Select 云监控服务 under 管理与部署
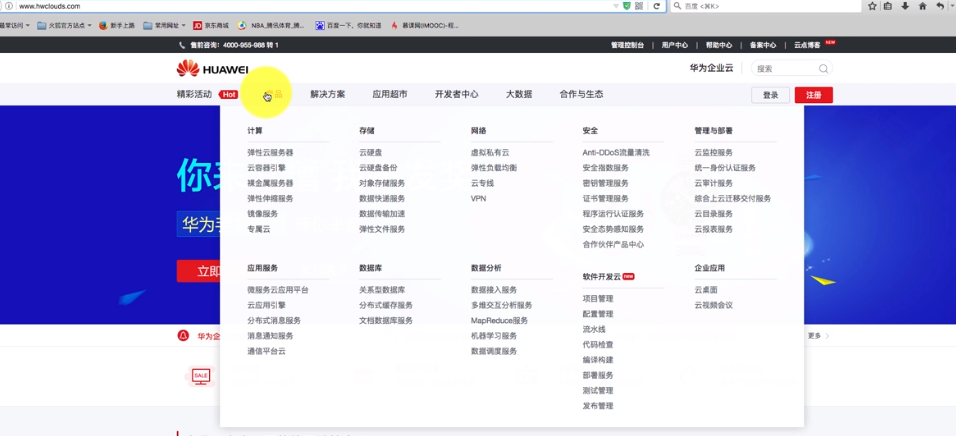This screenshot has width=956, height=436. [x=713, y=152]
